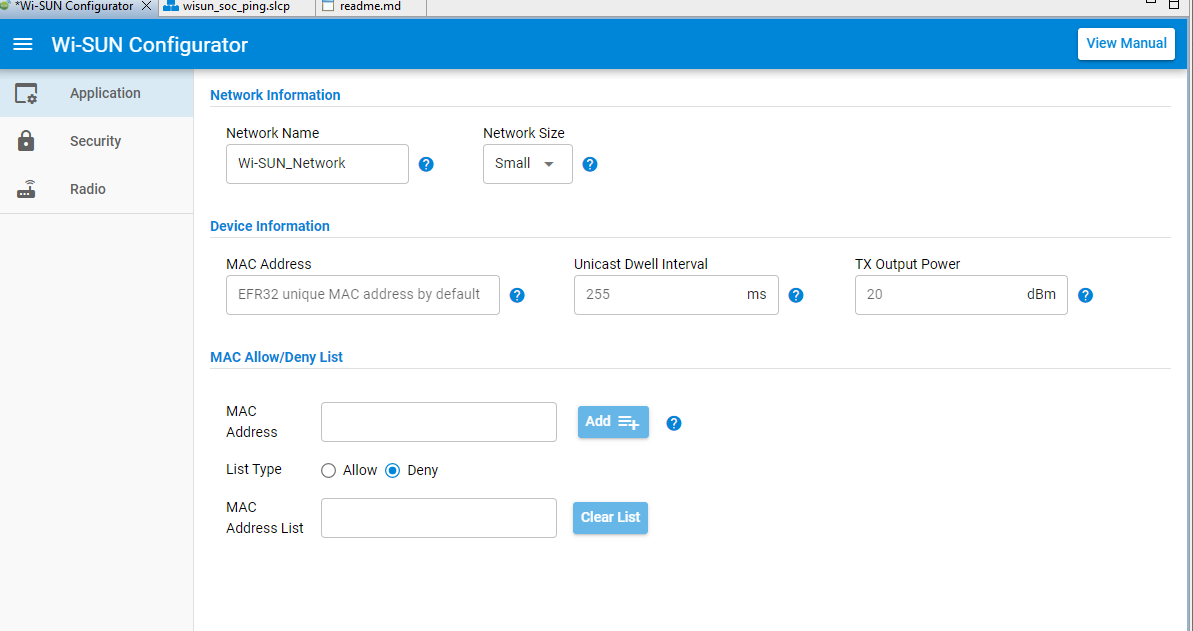The height and width of the screenshot is (631, 1193).
Task: Edit the Network Name input field
Action: 317,164
